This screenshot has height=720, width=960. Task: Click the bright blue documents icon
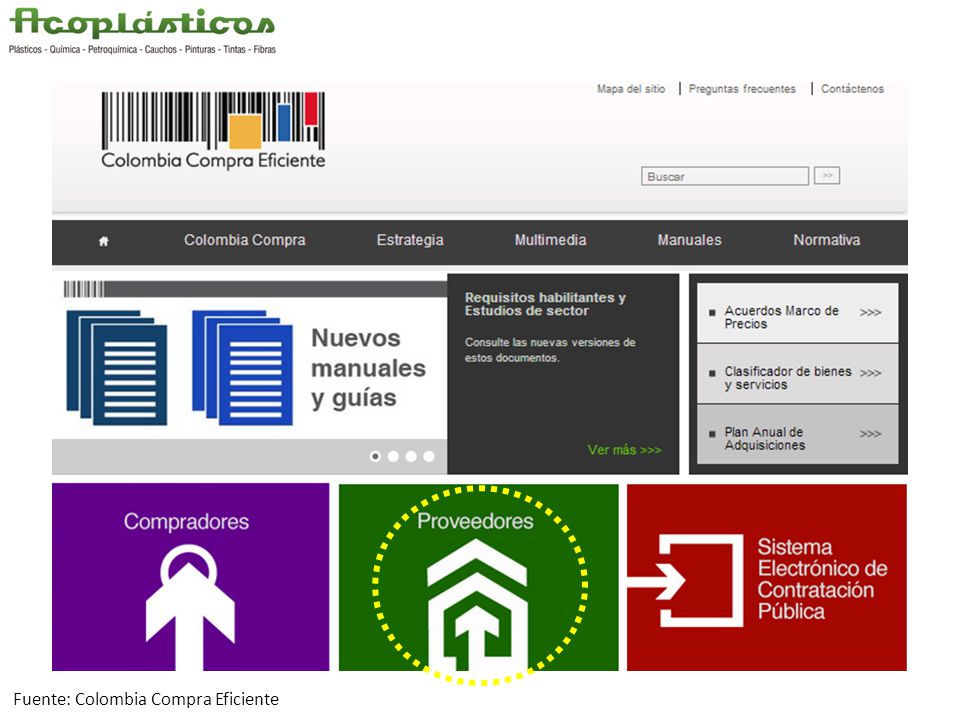[242, 368]
